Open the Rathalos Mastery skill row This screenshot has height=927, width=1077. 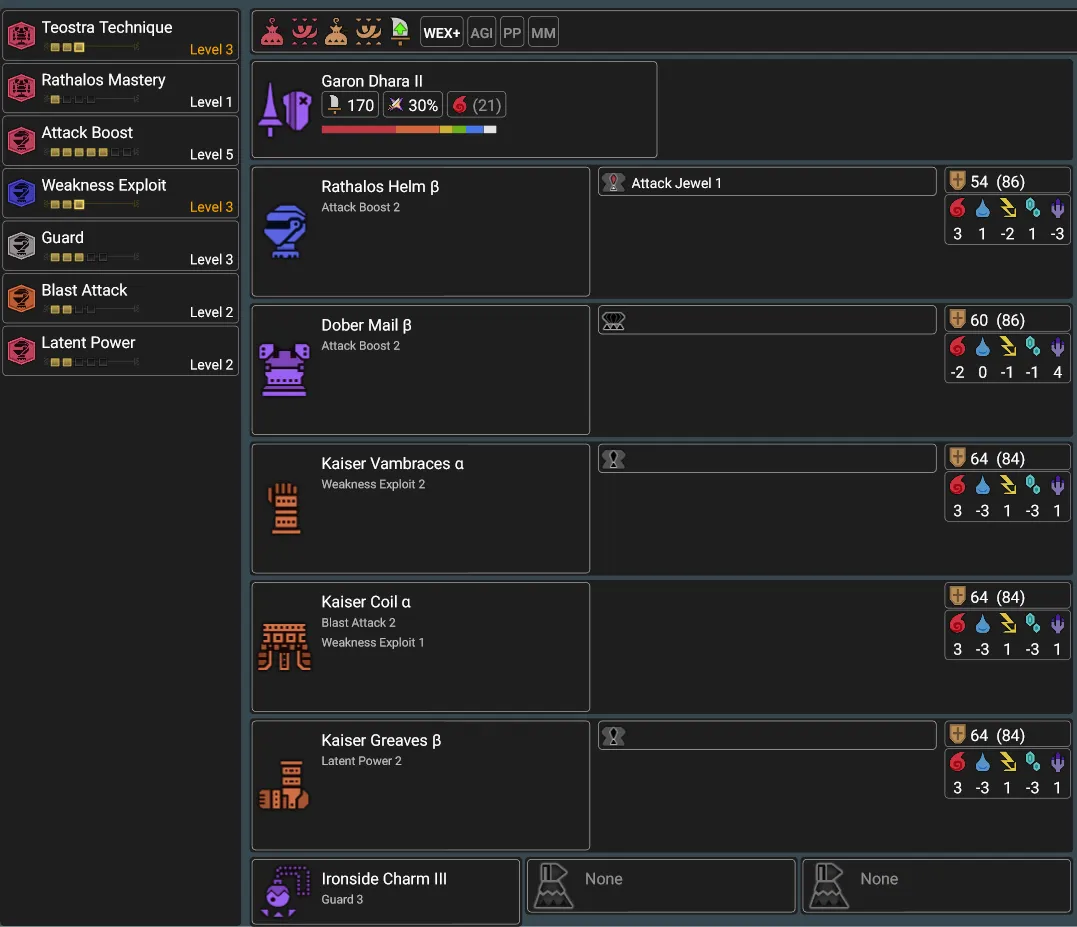point(121,88)
